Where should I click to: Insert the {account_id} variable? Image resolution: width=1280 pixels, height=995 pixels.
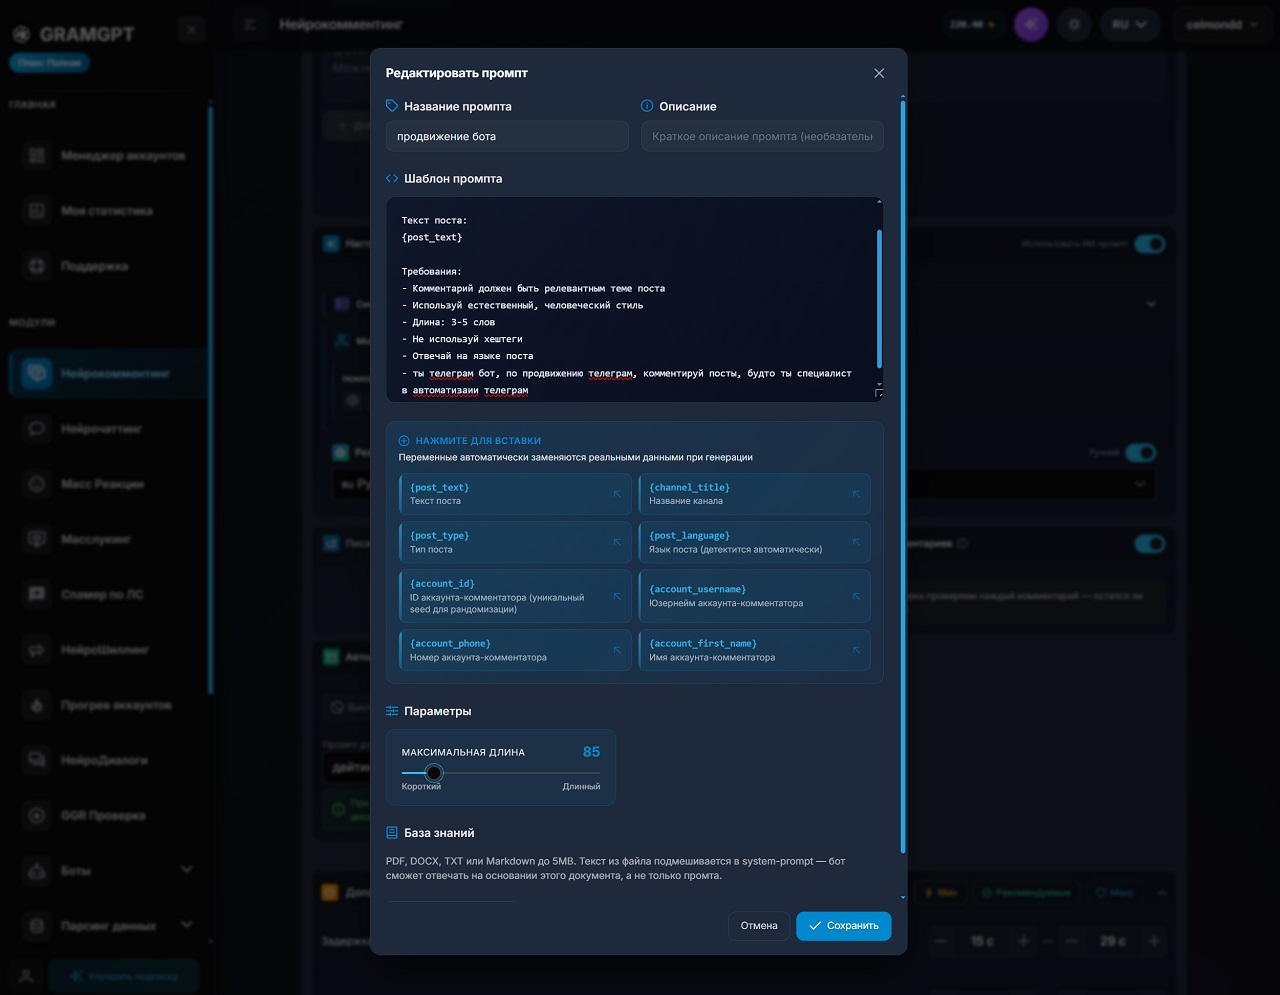click(515, 596)
